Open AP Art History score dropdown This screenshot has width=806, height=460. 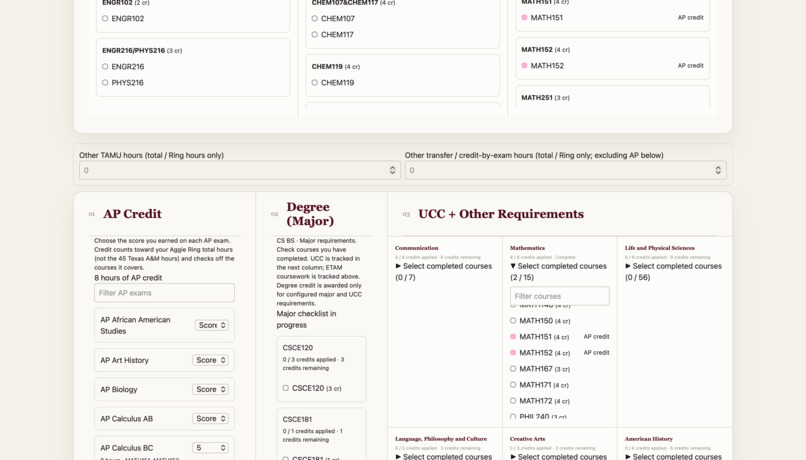tap(211, 360)
